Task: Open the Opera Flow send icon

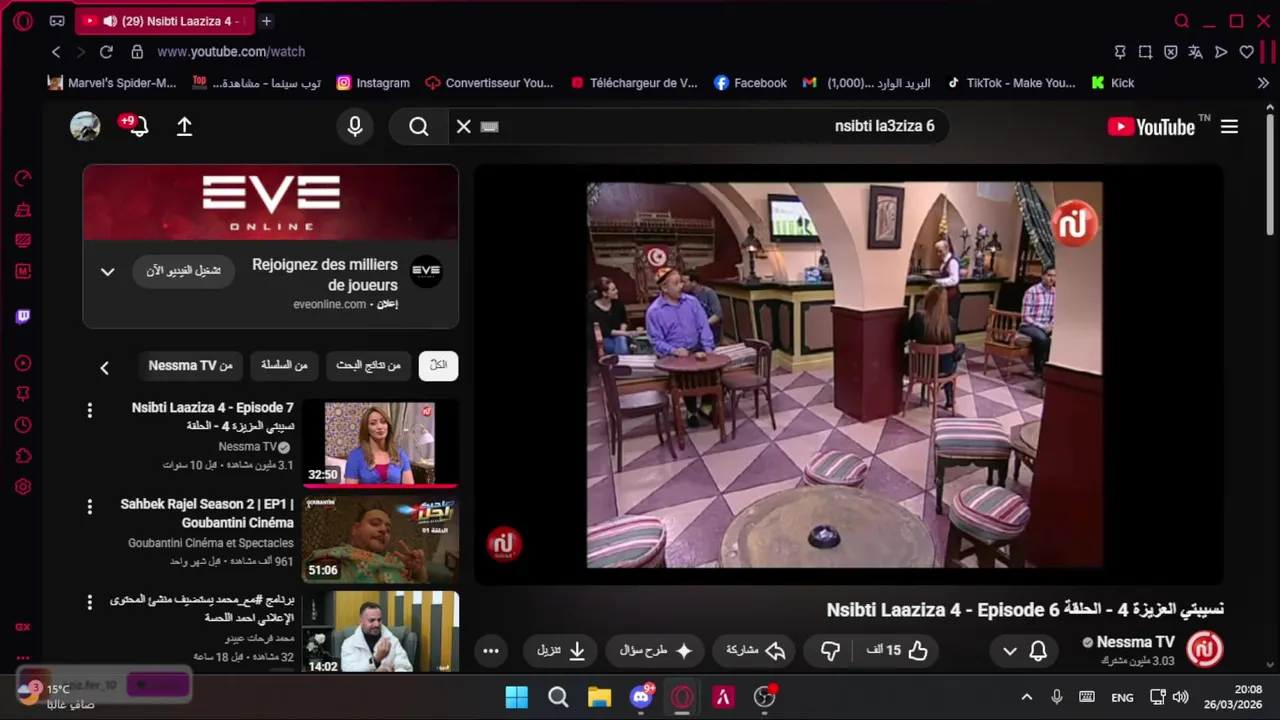Action: click(x=1221, y=52)
